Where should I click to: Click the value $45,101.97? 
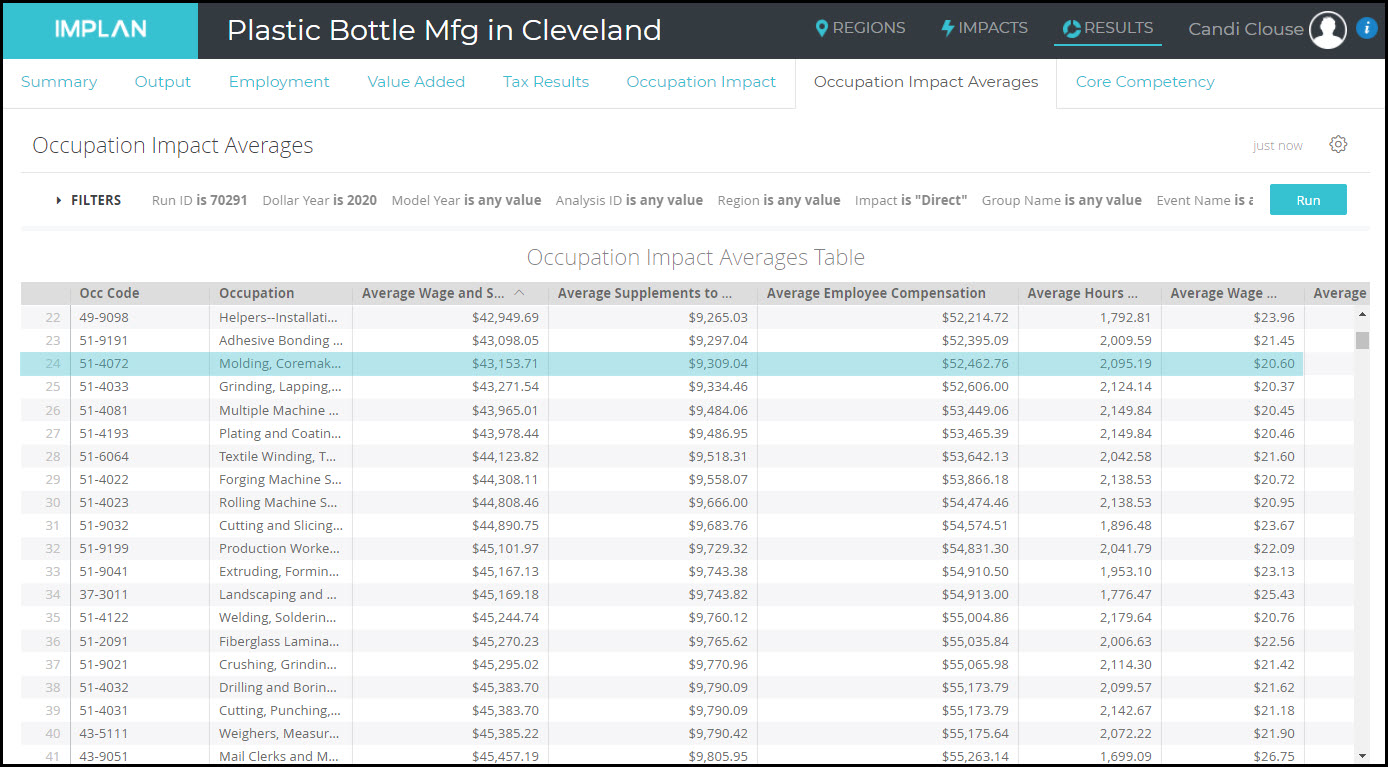(505, 548)
